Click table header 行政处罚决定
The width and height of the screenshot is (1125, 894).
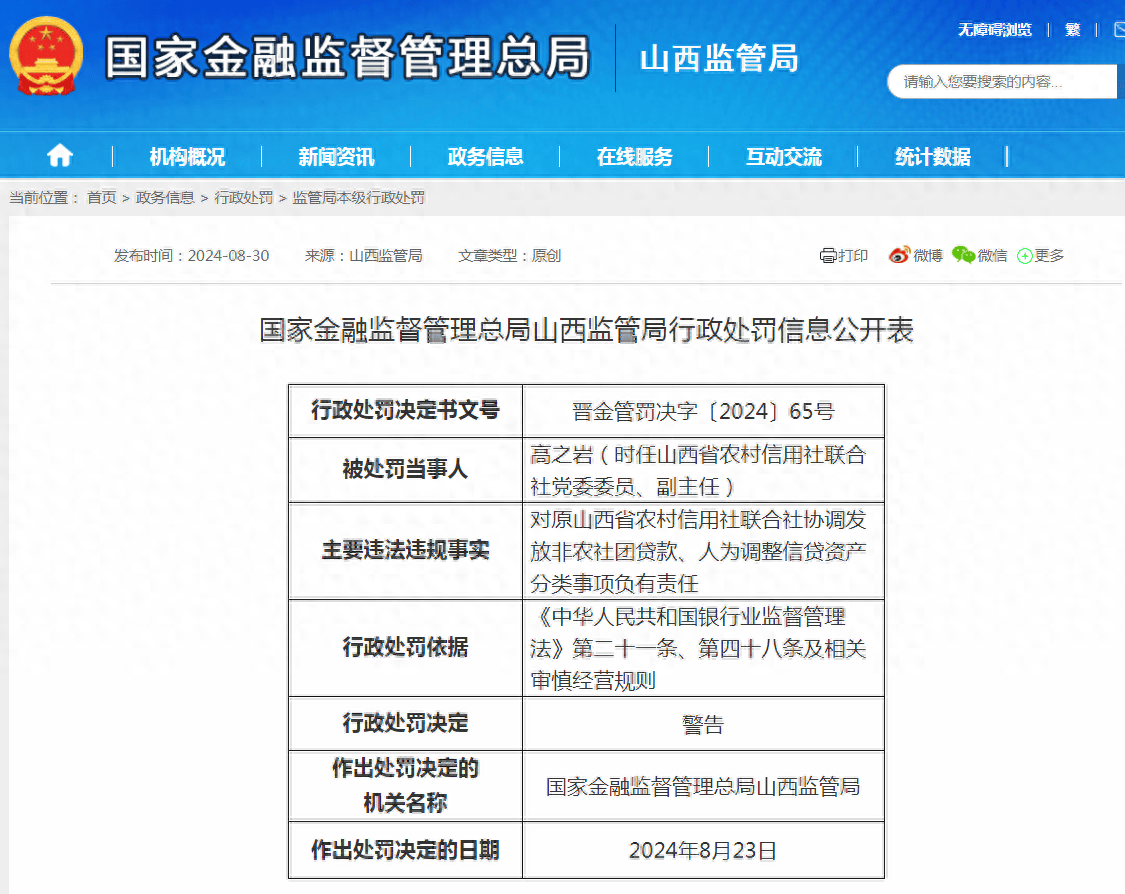405,723
